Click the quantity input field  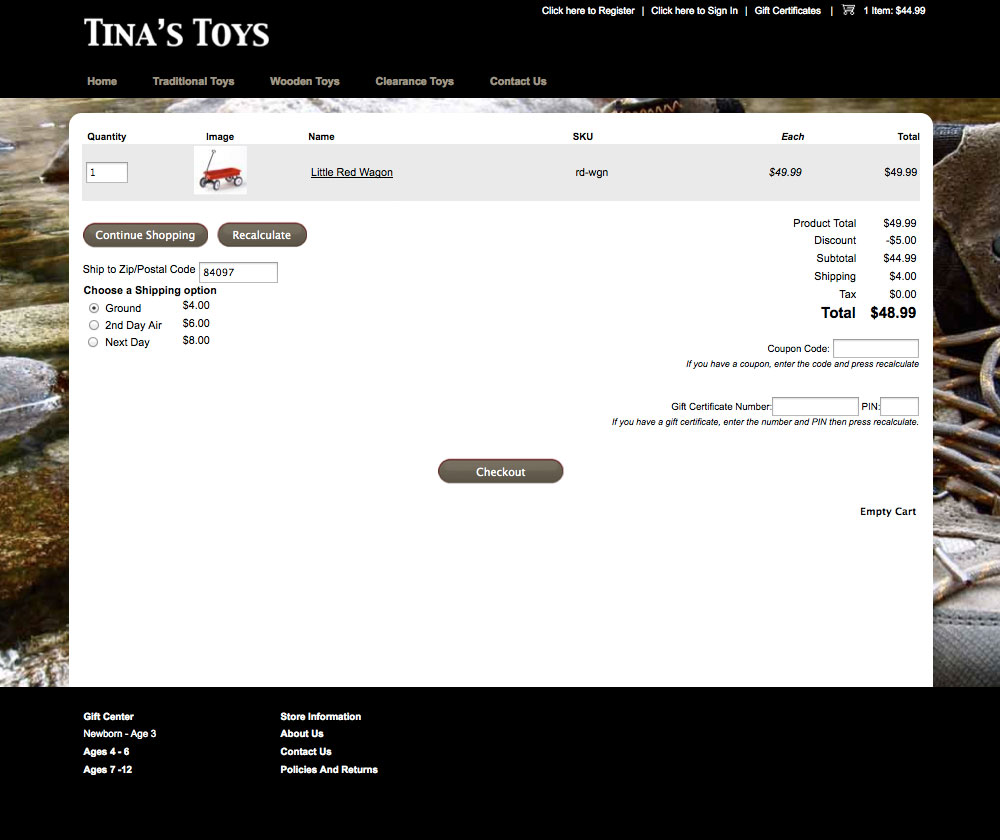(107, 172)
